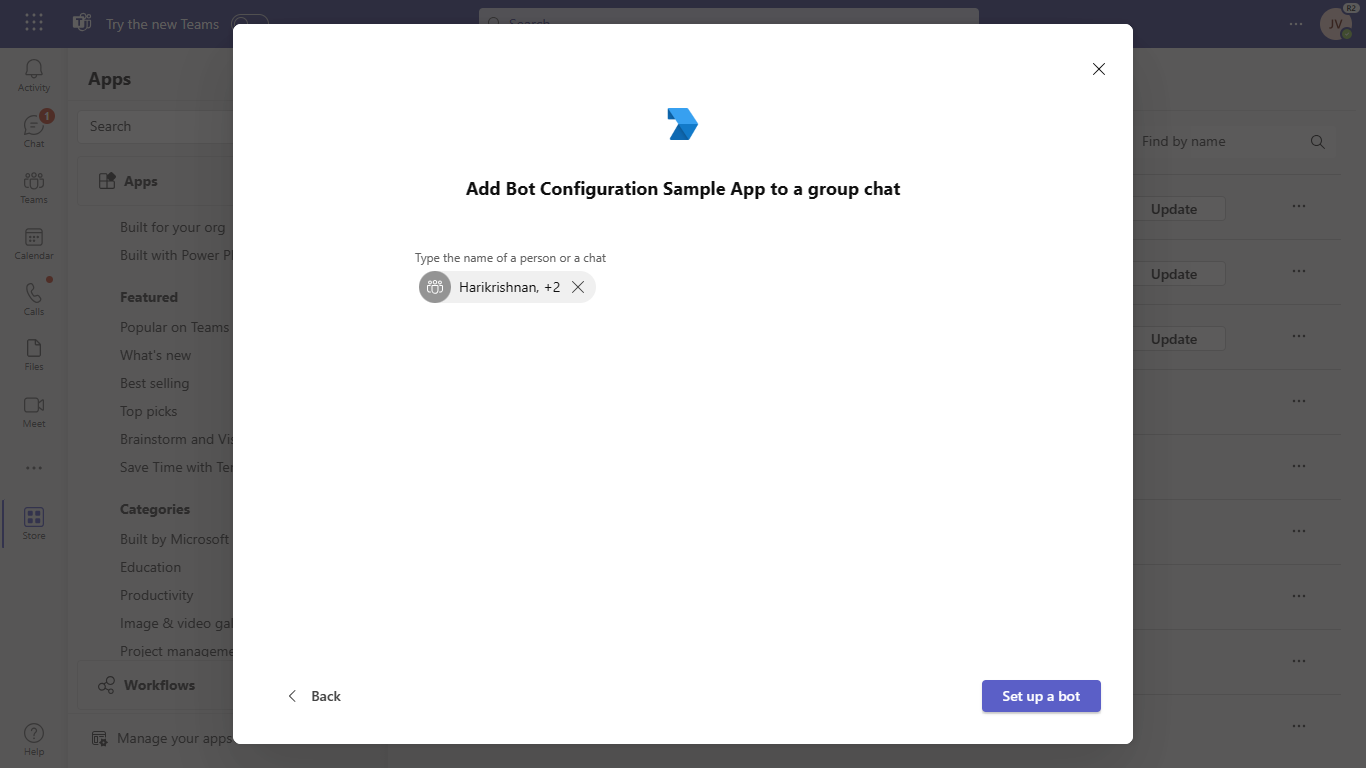Expand the Workflows section

pos(155,685)
